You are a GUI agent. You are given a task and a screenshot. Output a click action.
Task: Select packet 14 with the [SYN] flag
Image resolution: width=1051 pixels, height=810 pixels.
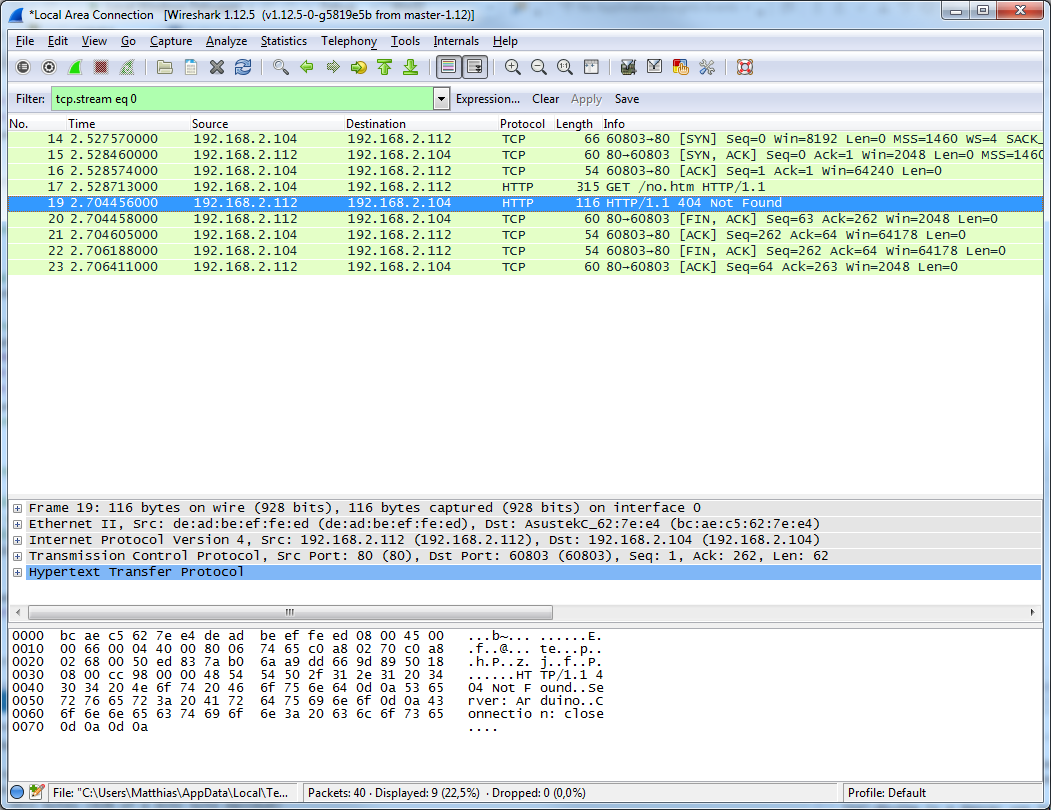(526, 139)
